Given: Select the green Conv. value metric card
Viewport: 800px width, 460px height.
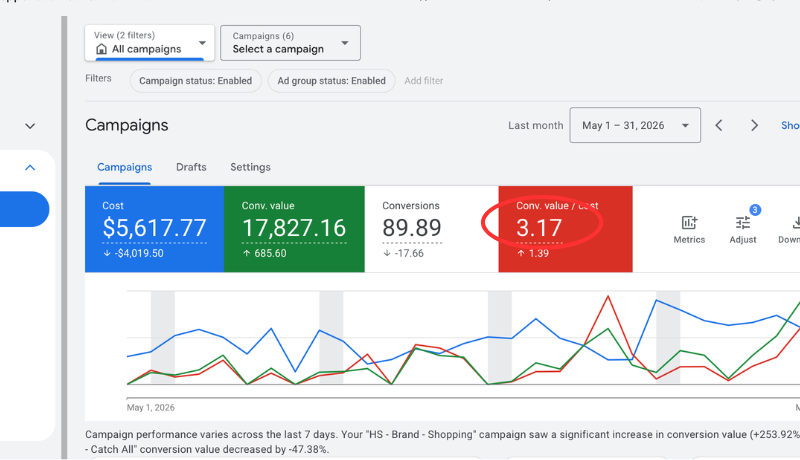Looking at the screenshot, I should click(x=294, y=229).
